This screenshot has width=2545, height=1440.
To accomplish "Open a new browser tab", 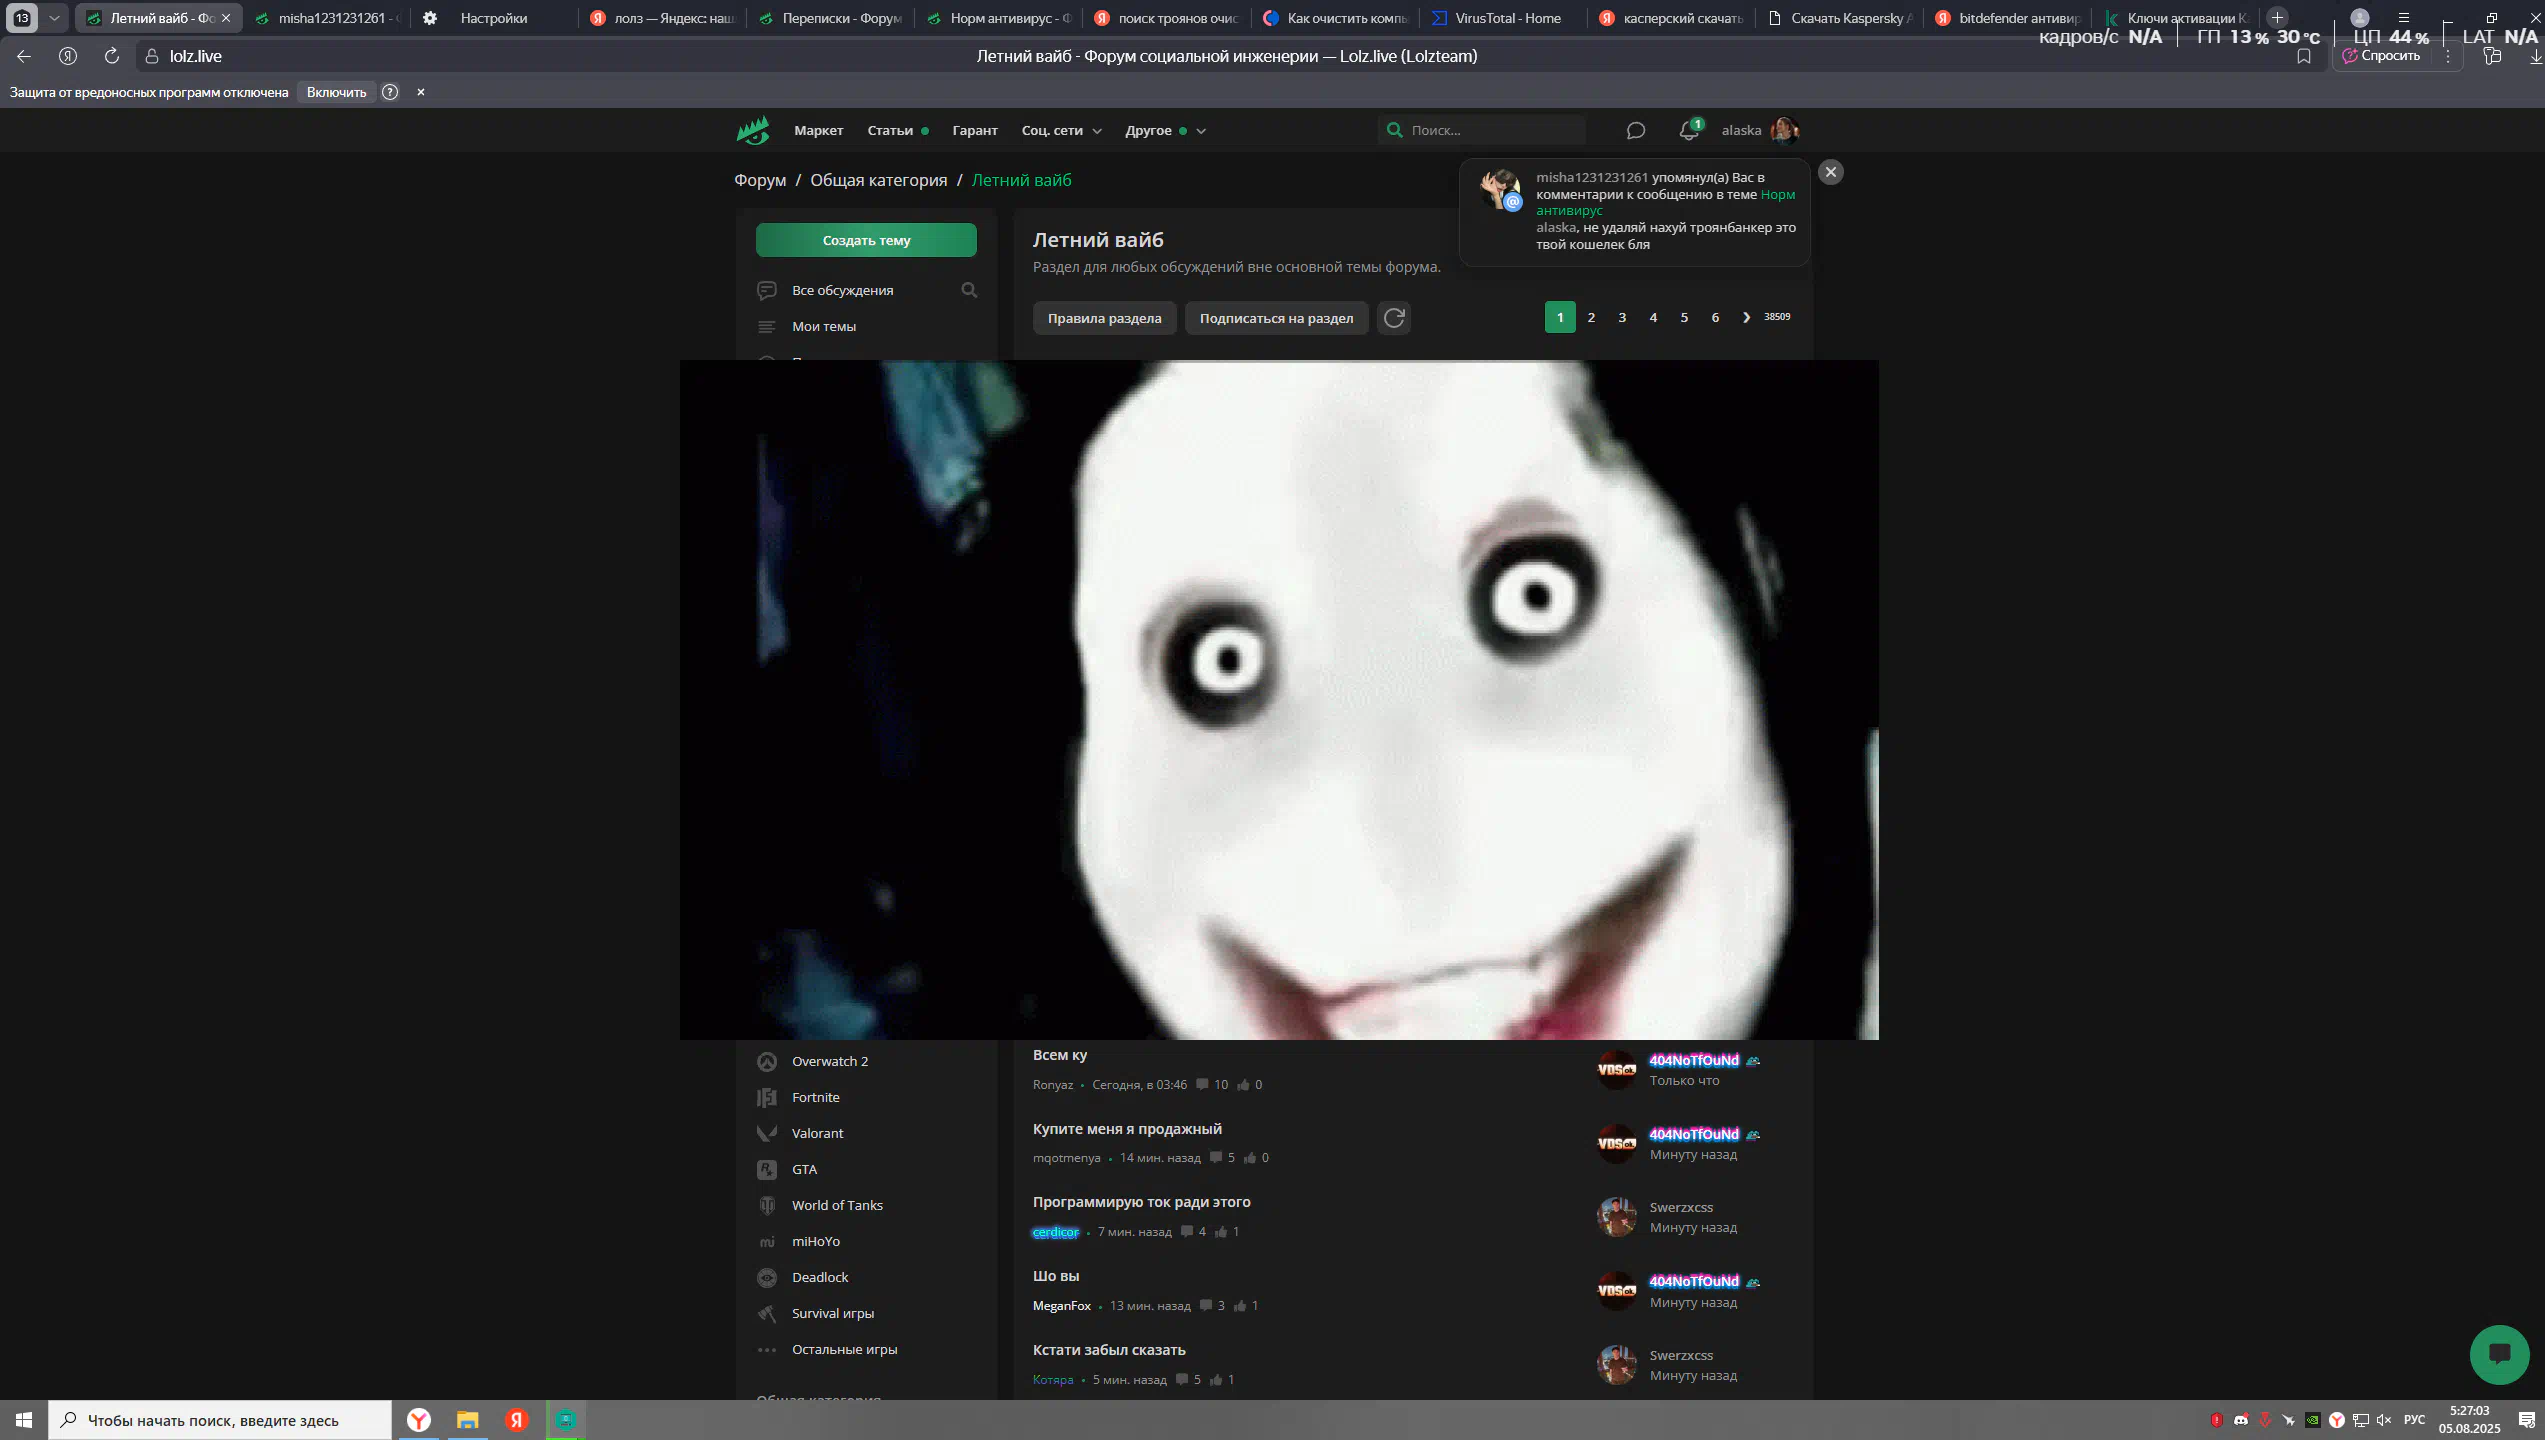I will (x=2277, y=17).
